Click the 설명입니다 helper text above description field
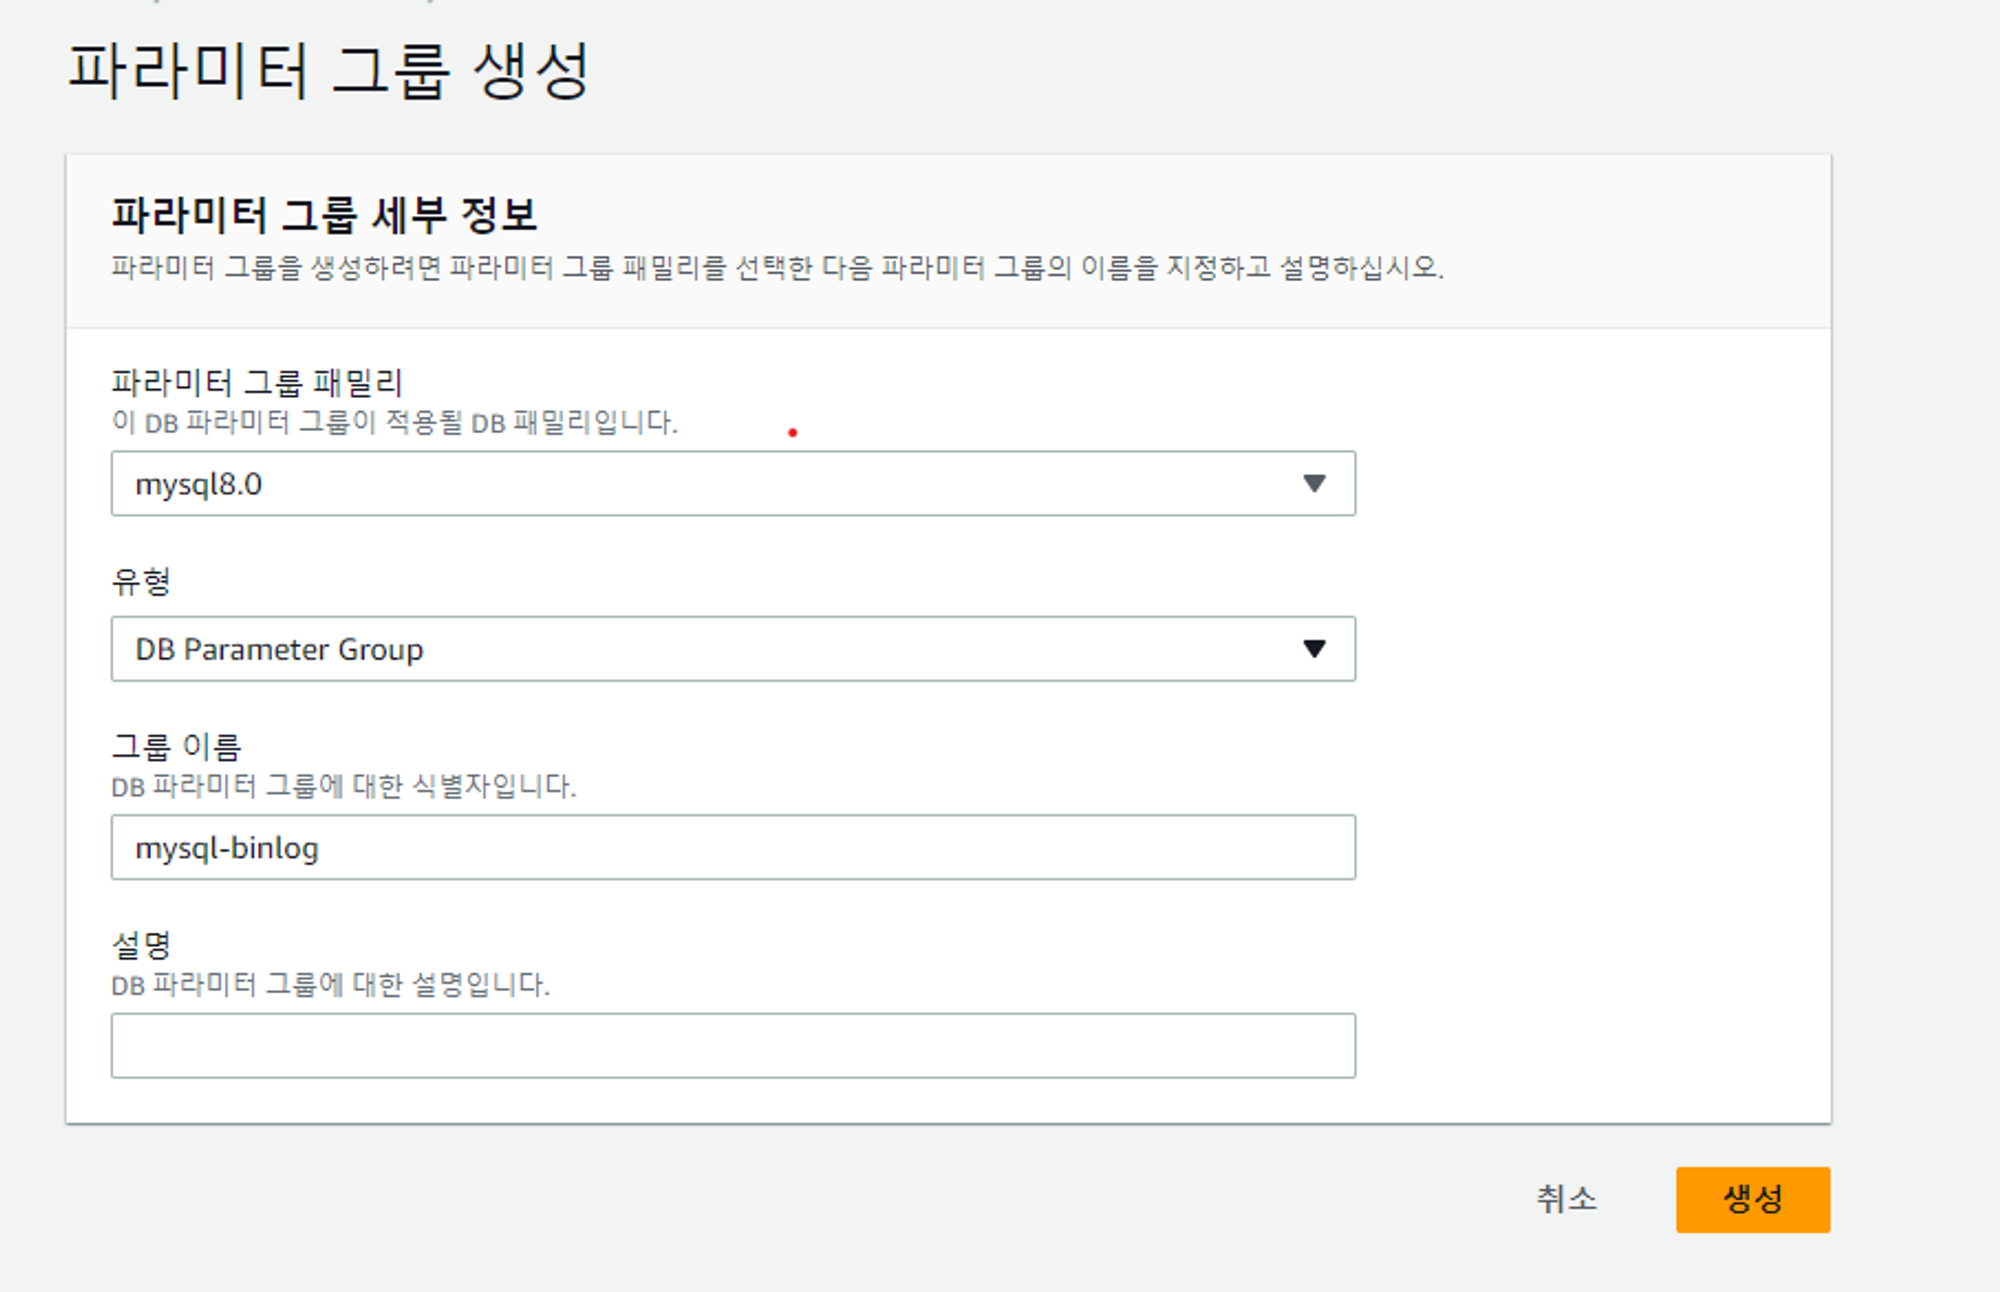The height and width of the screenshot is (1292, 2000). tap(330, 985)
